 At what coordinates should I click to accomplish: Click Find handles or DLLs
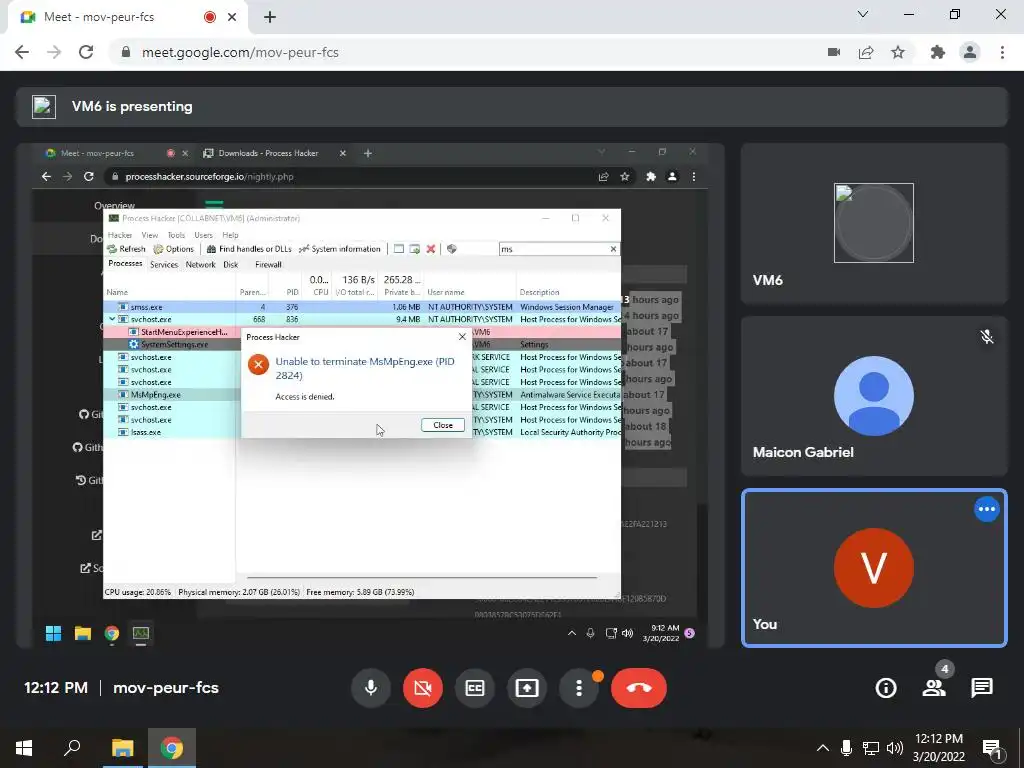[249, 249]
